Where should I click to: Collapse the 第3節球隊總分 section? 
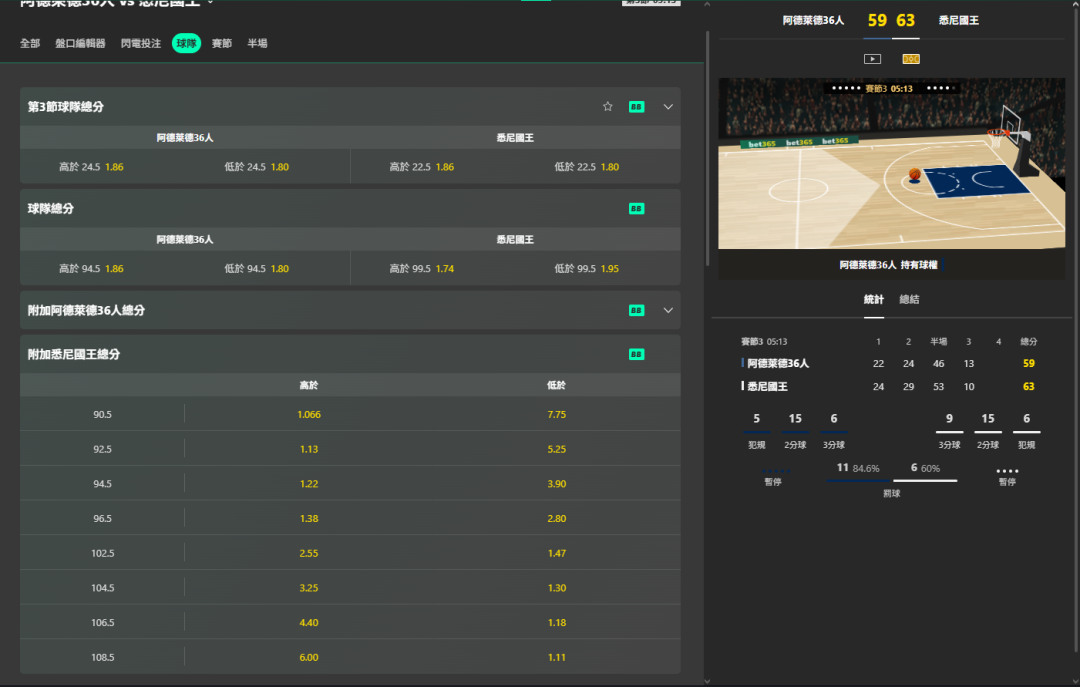pos(669,107)
